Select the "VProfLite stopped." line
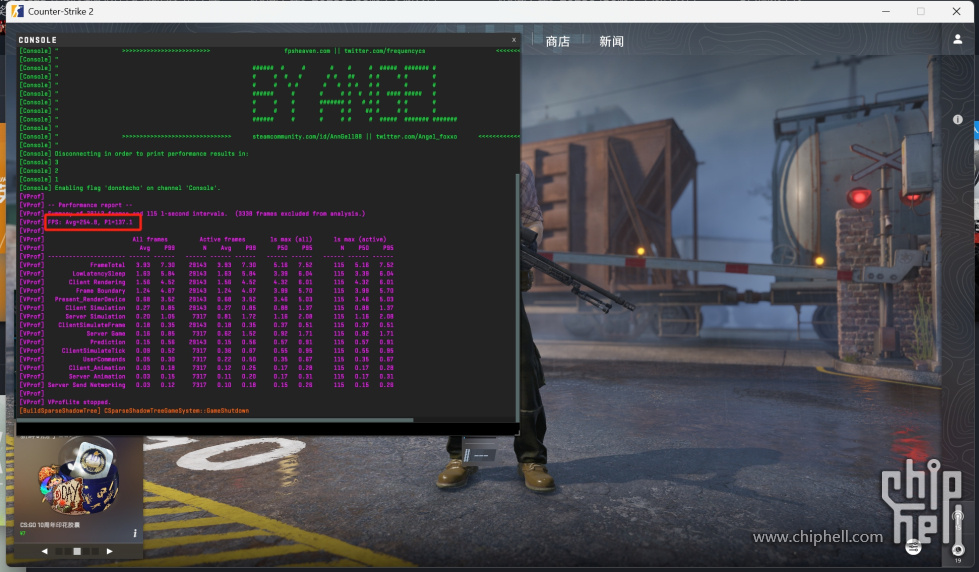 (x=79, y=402)
